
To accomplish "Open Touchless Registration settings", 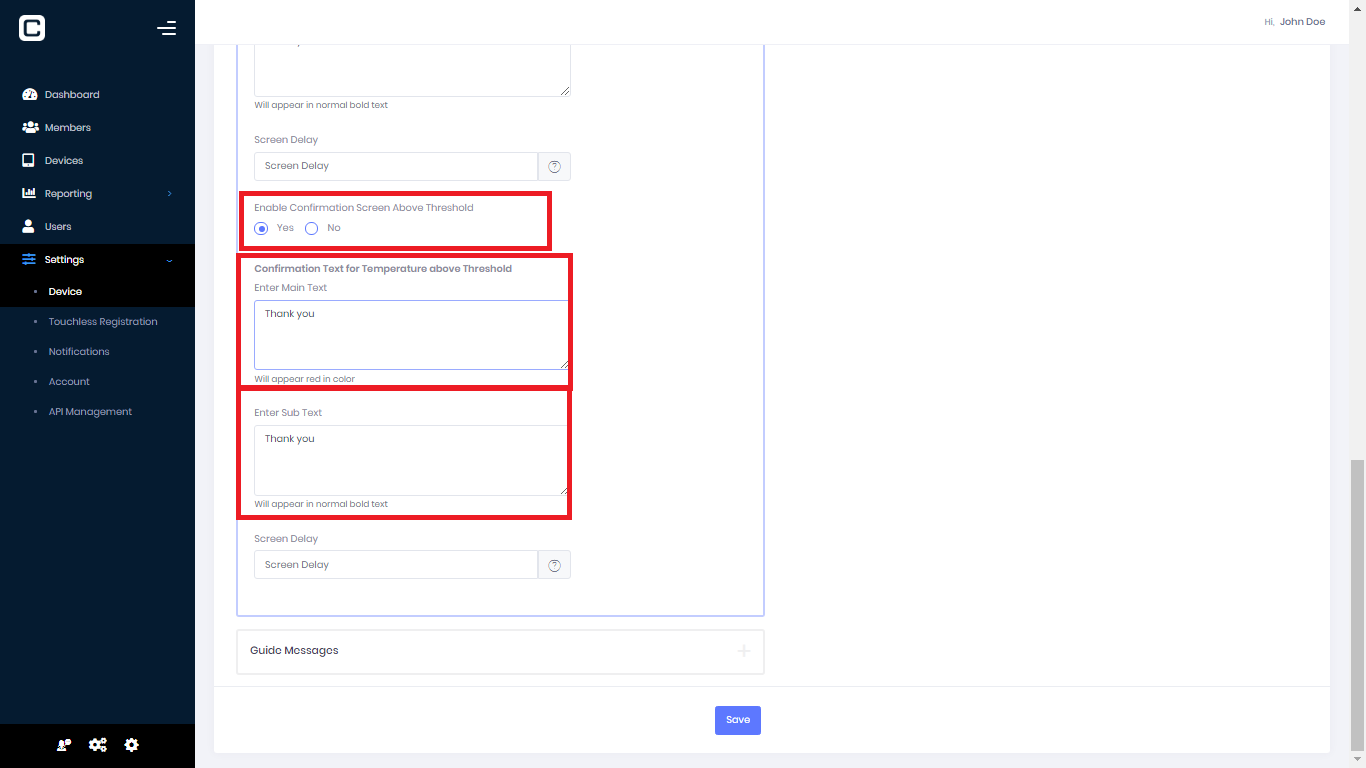I will pyautogui.click(x=103, y=321).
